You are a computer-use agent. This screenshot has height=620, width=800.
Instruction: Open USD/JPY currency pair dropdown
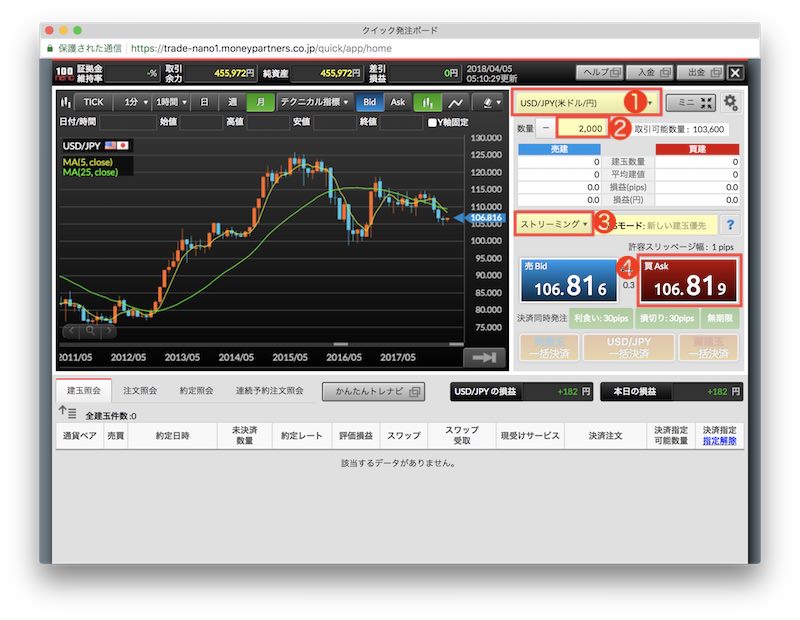coord(587,103)
